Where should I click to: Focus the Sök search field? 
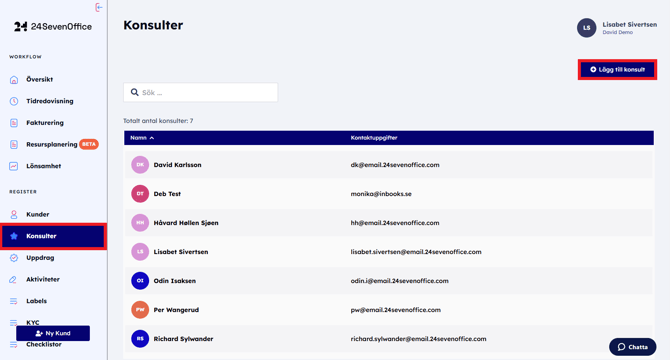click(x=200, y=92)
